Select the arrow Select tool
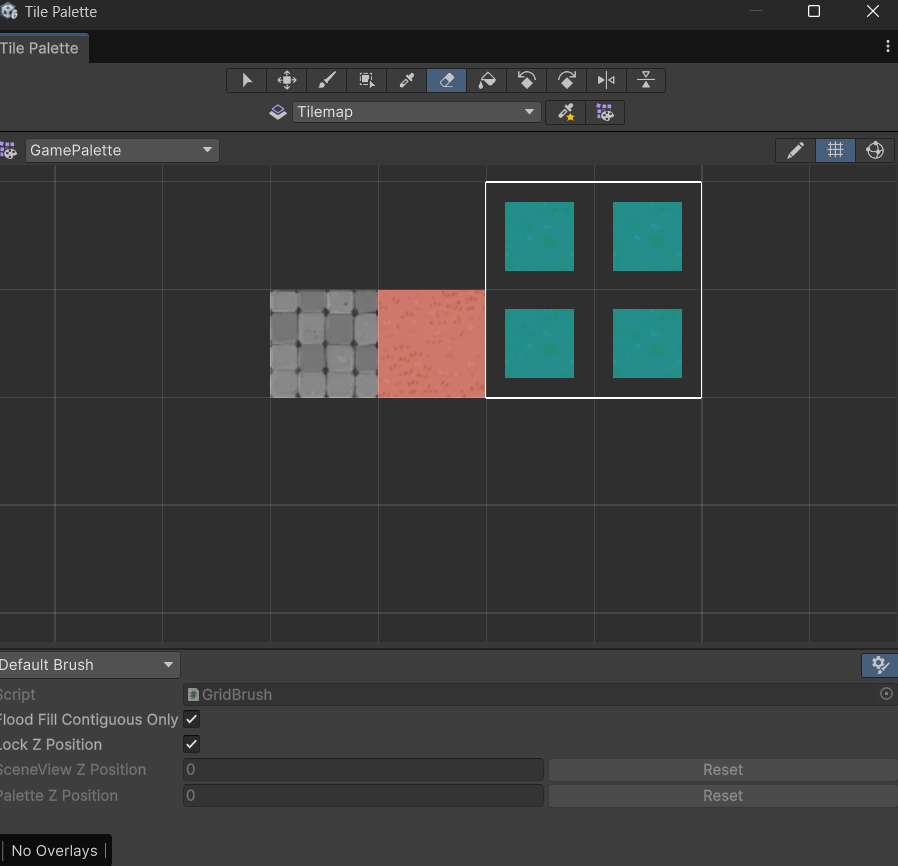Image resolution: width=898 pixels, height=866 pixels. [x=247, y=81]
